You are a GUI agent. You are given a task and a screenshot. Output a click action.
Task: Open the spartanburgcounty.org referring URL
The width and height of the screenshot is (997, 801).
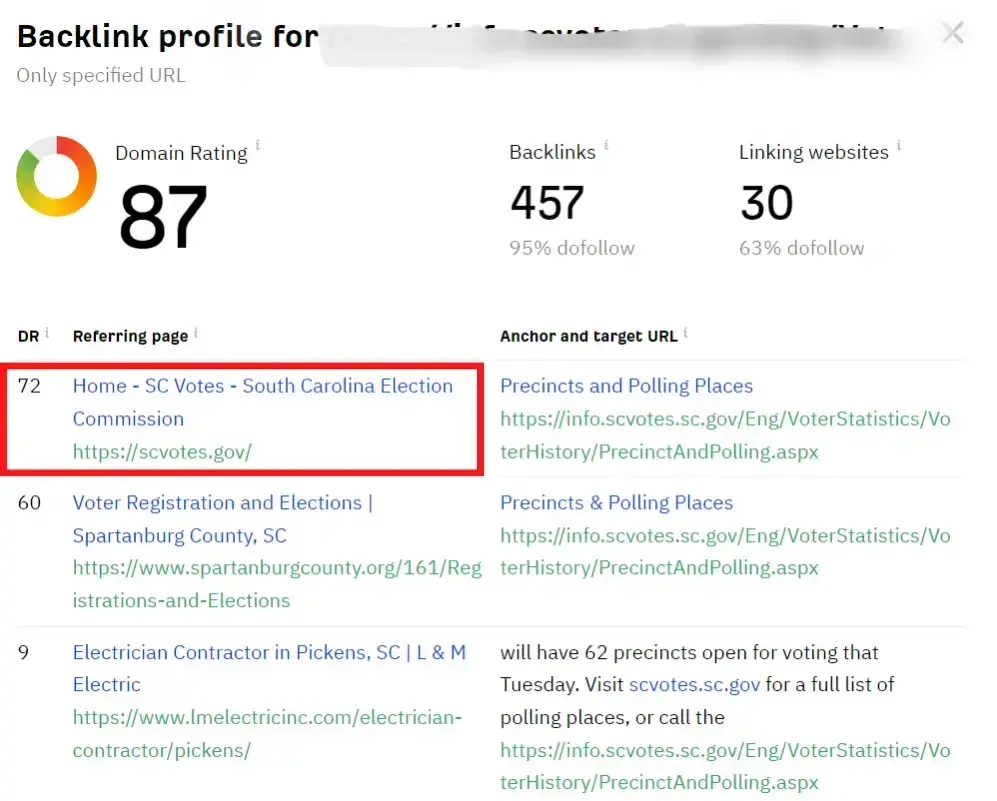(276, 568)
